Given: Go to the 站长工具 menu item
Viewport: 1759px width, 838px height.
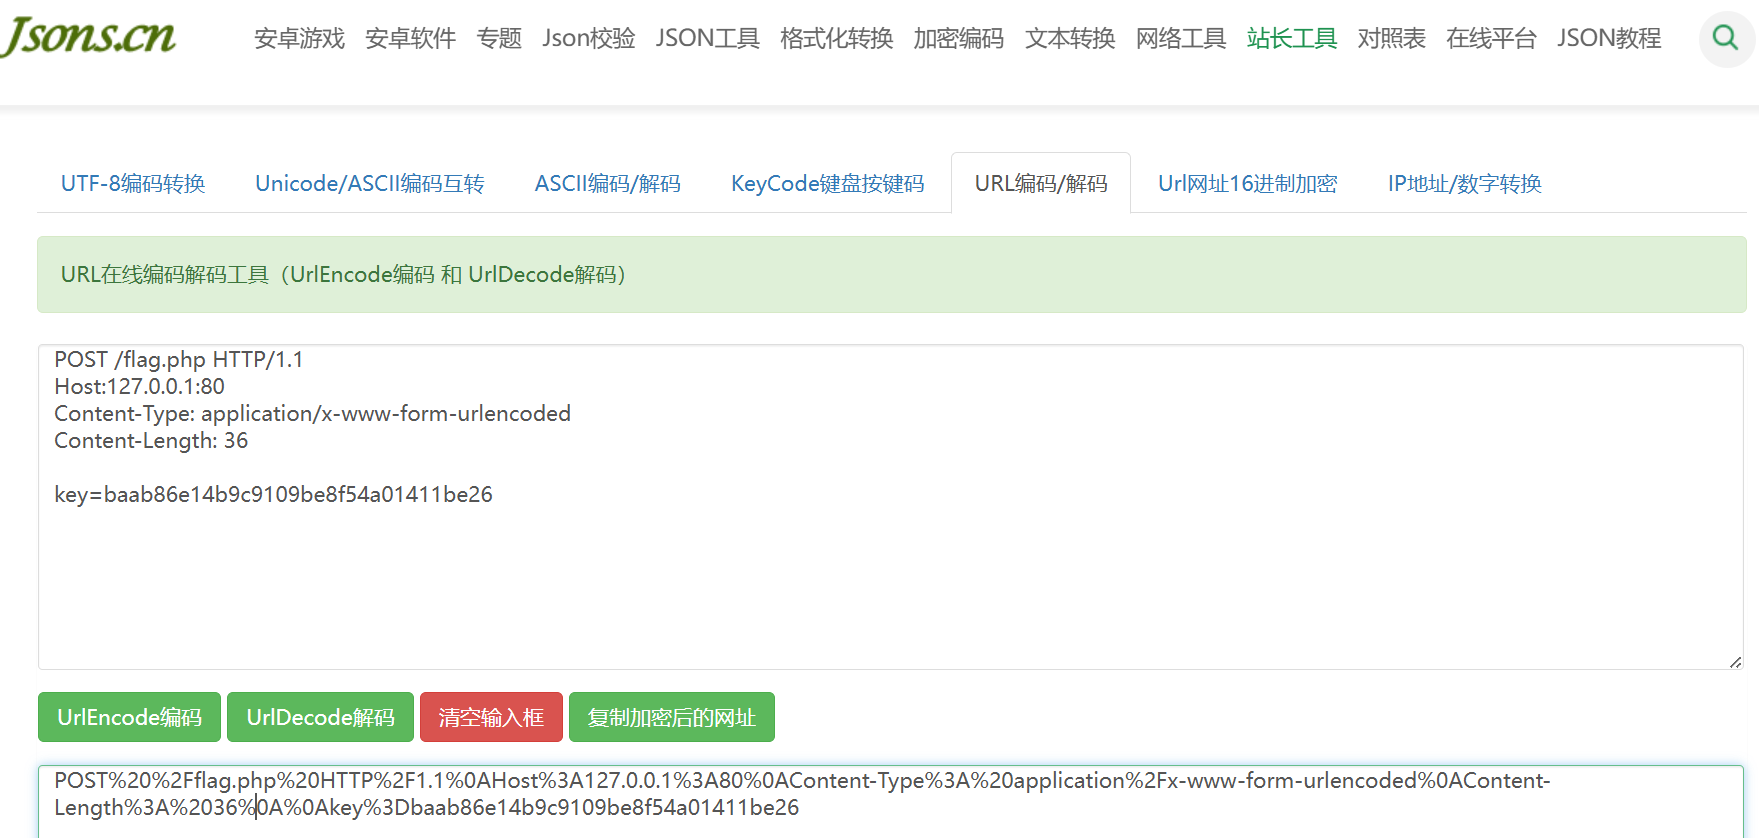Looking at the screenshot, I should 1291,39.
